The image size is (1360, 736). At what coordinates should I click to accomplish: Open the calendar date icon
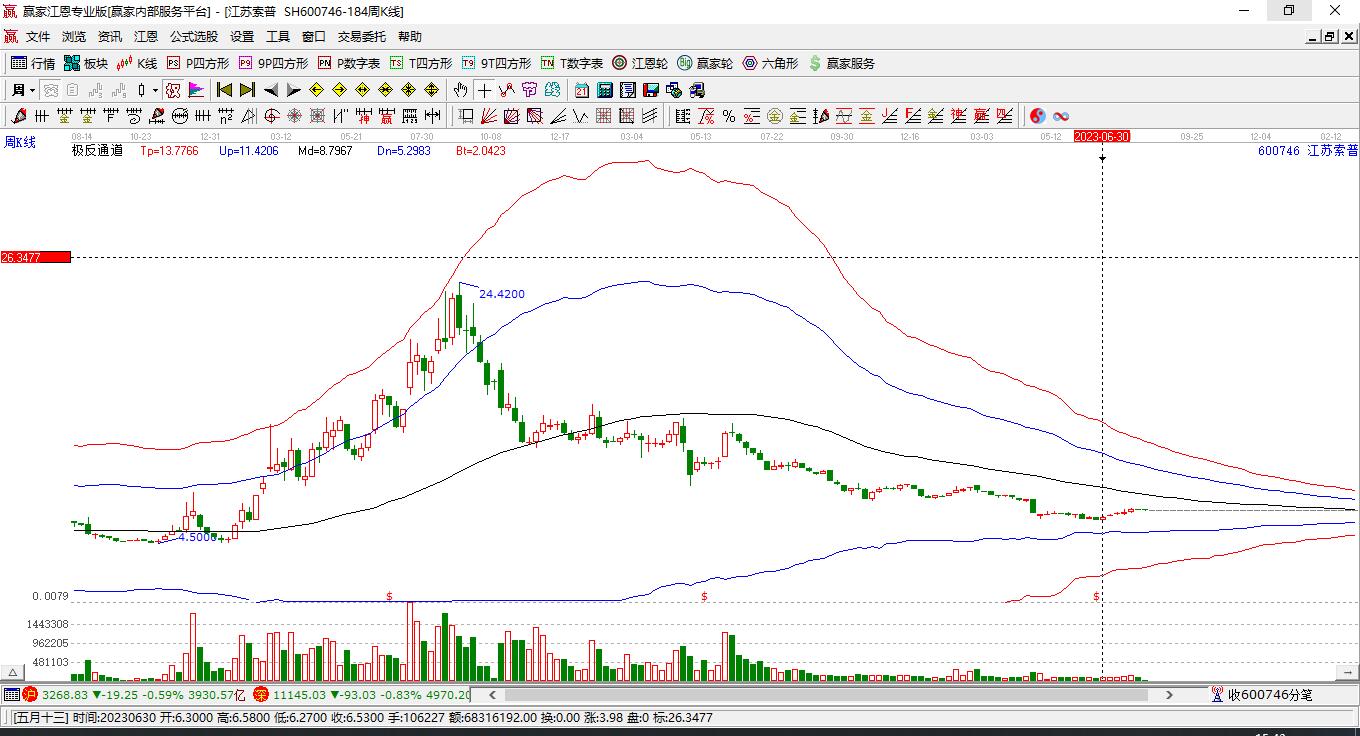point(582,90)
